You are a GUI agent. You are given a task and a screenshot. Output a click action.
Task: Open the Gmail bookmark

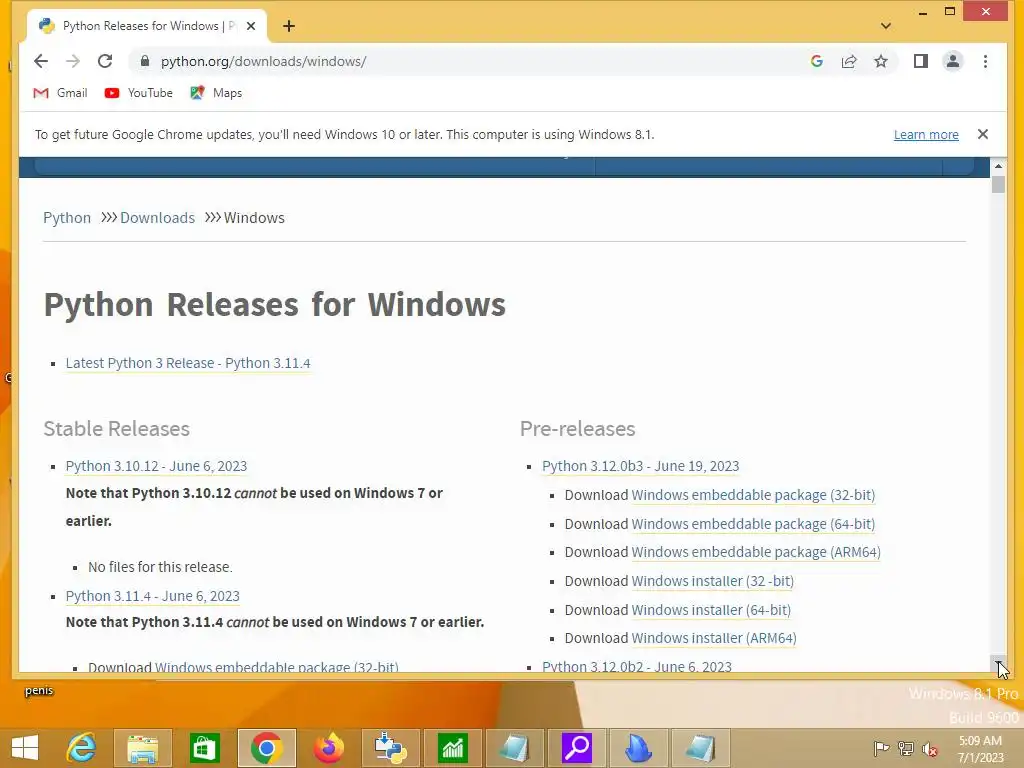point(60,93)
